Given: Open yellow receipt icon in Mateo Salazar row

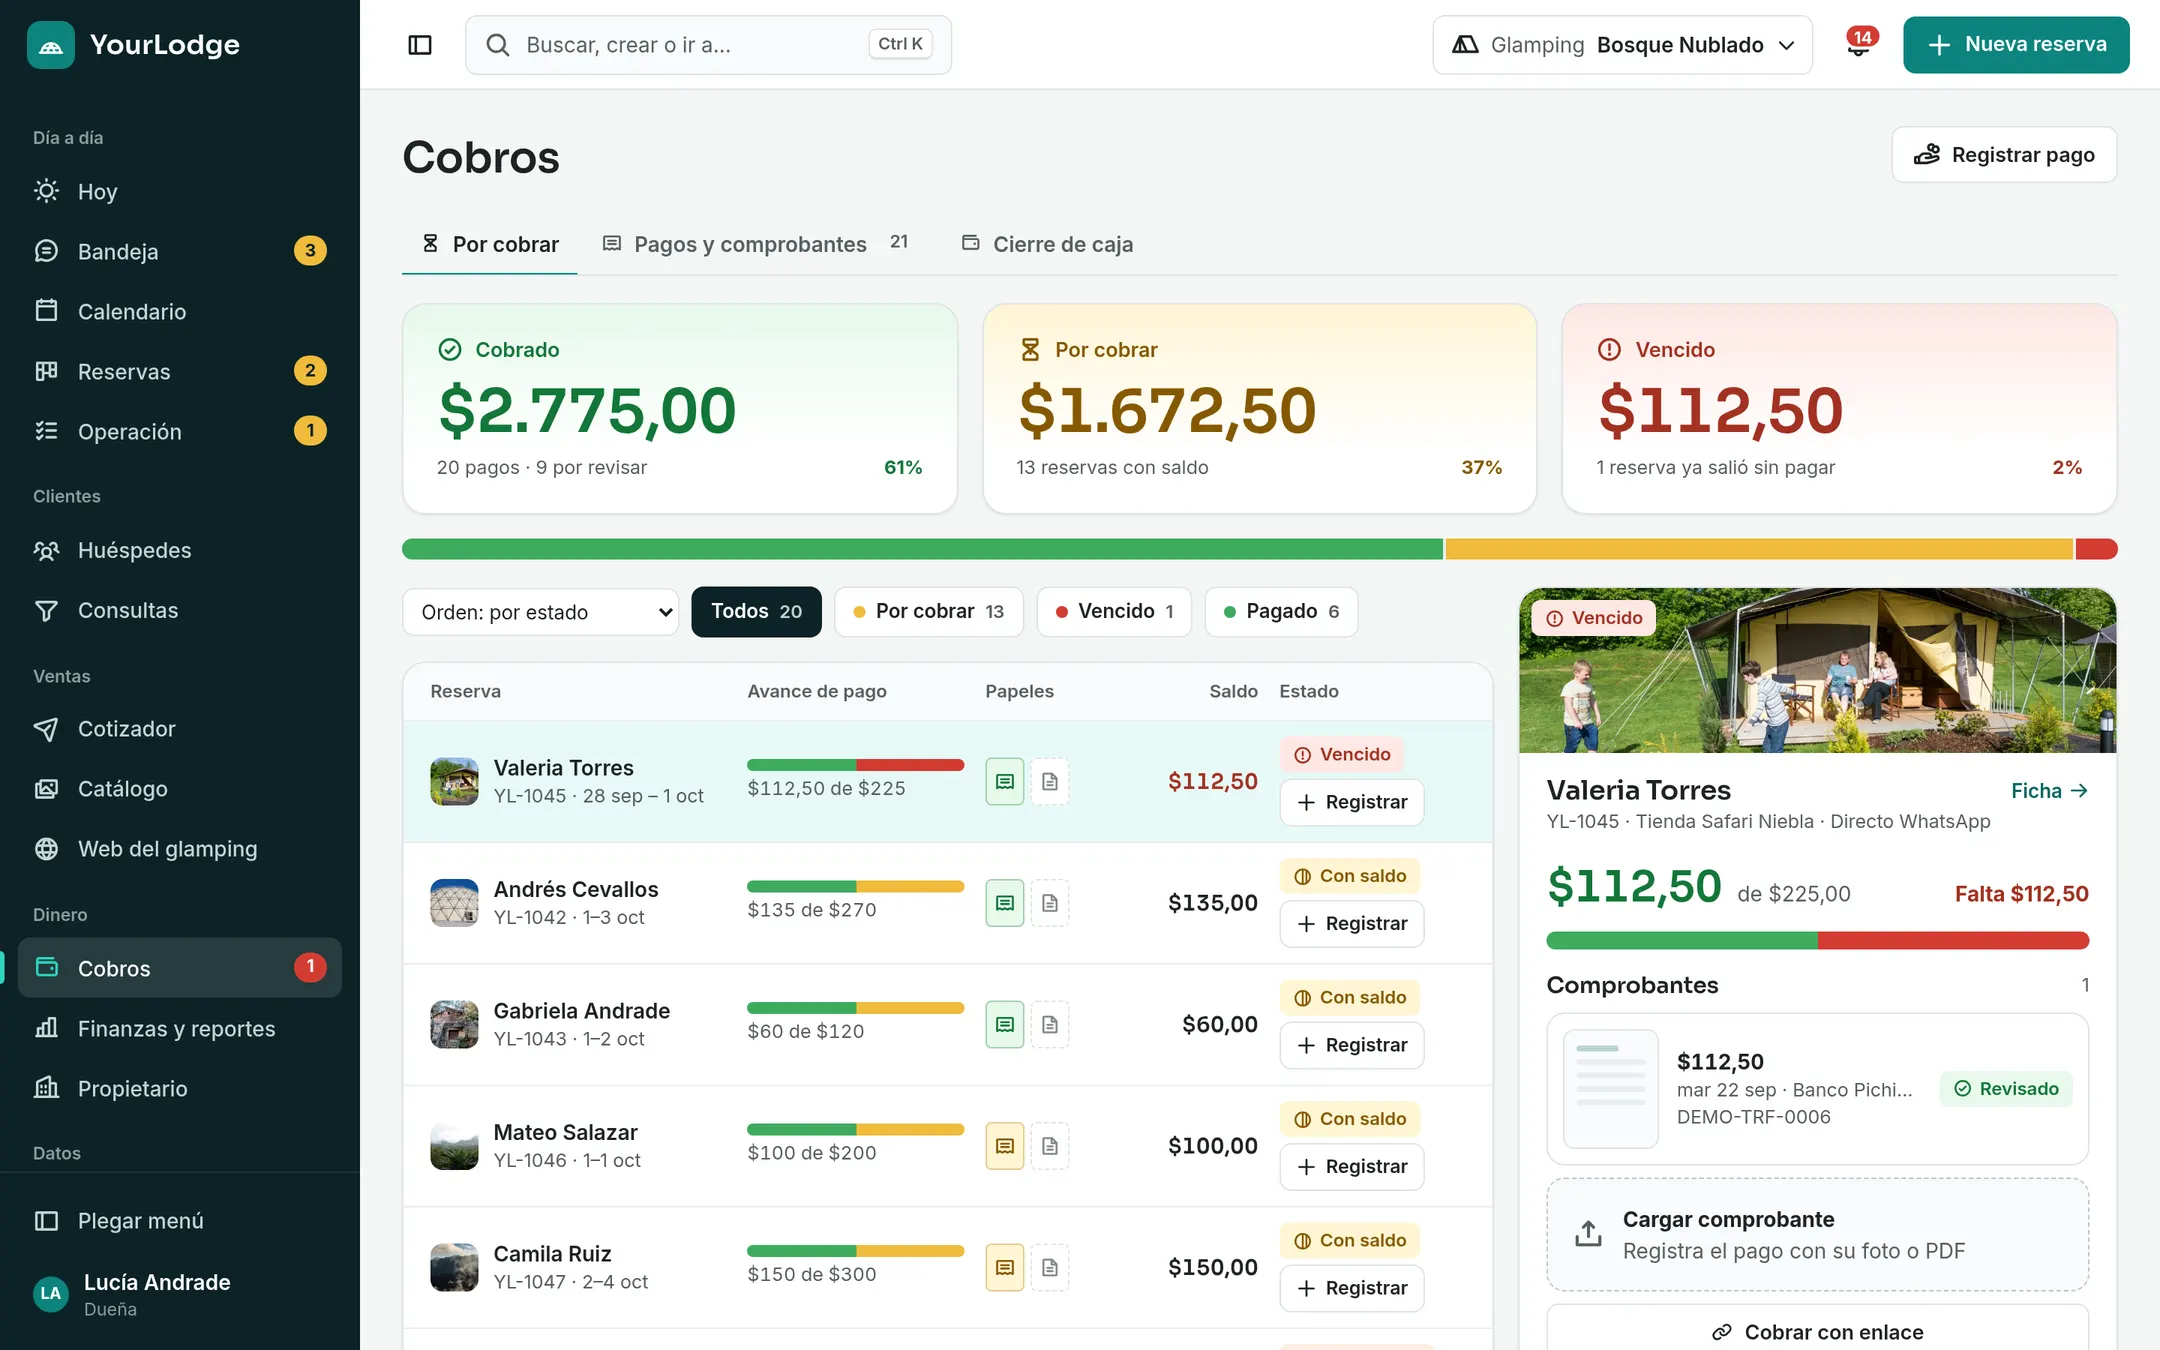Looking at the screenshot, I should pyautogui.click(x=1005, y=1146).
